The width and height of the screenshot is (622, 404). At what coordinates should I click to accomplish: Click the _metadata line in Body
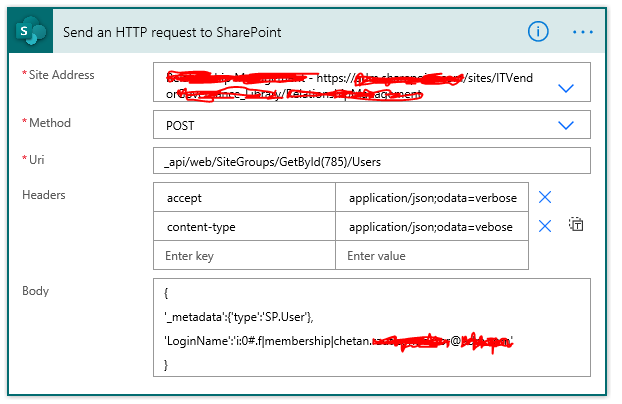pyautogui.click(x=238, y=317)
